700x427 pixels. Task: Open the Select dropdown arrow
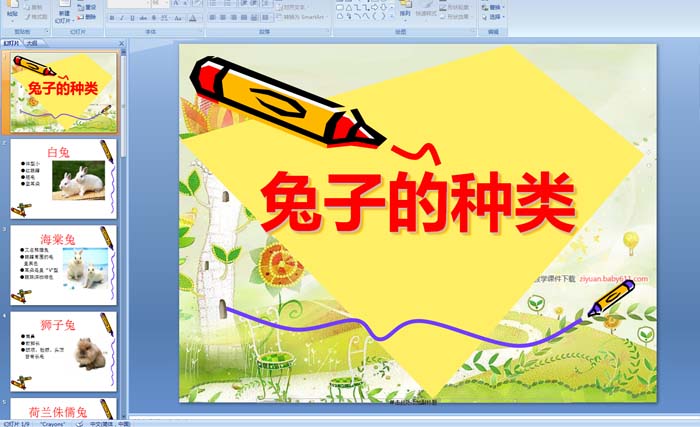tap(504, 17)
